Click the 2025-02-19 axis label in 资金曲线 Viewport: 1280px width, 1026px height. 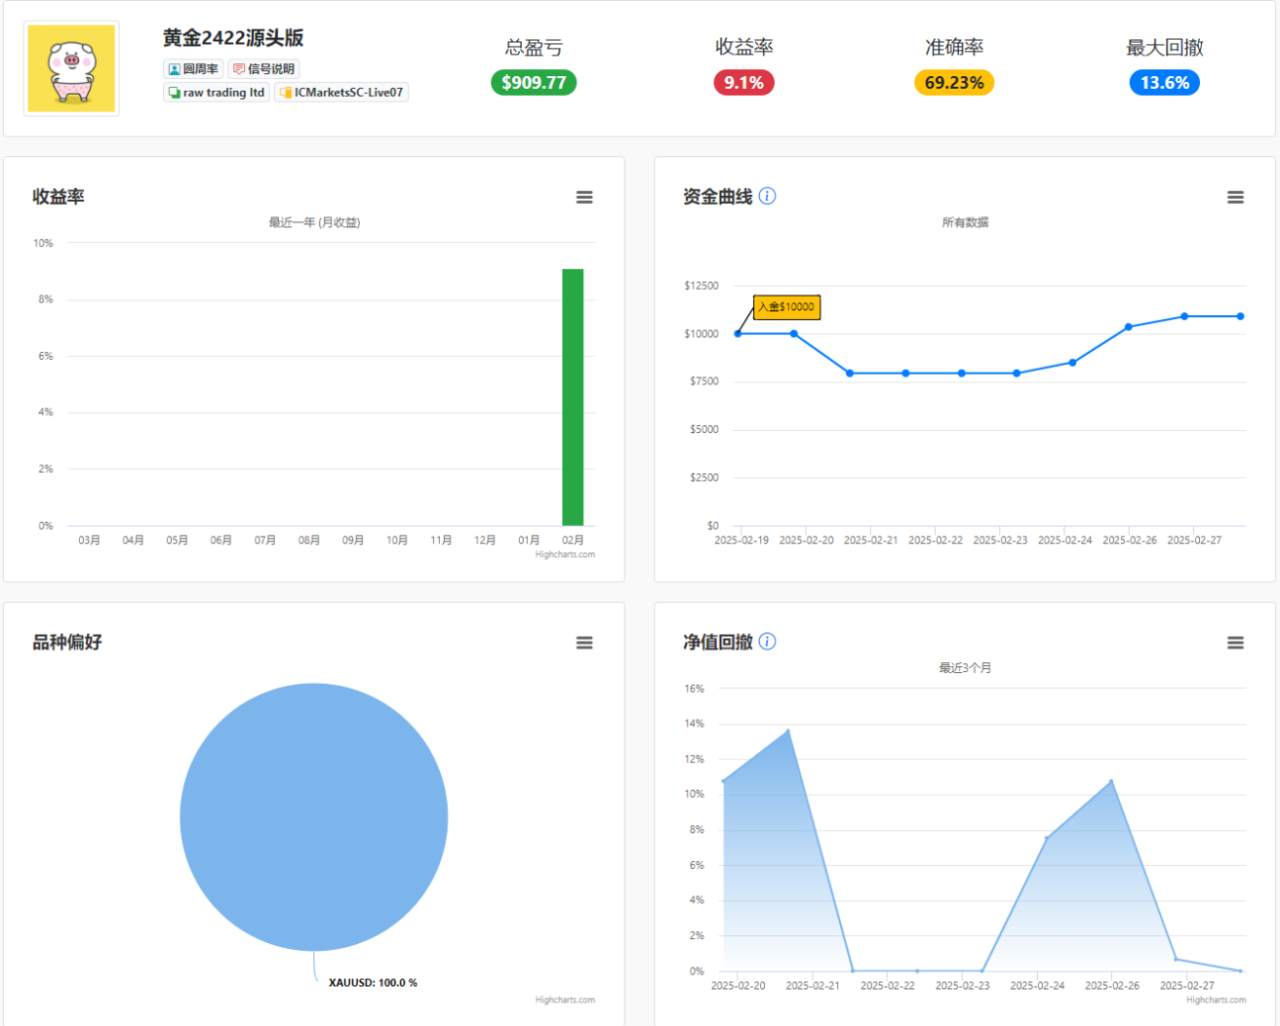(741, 540)
